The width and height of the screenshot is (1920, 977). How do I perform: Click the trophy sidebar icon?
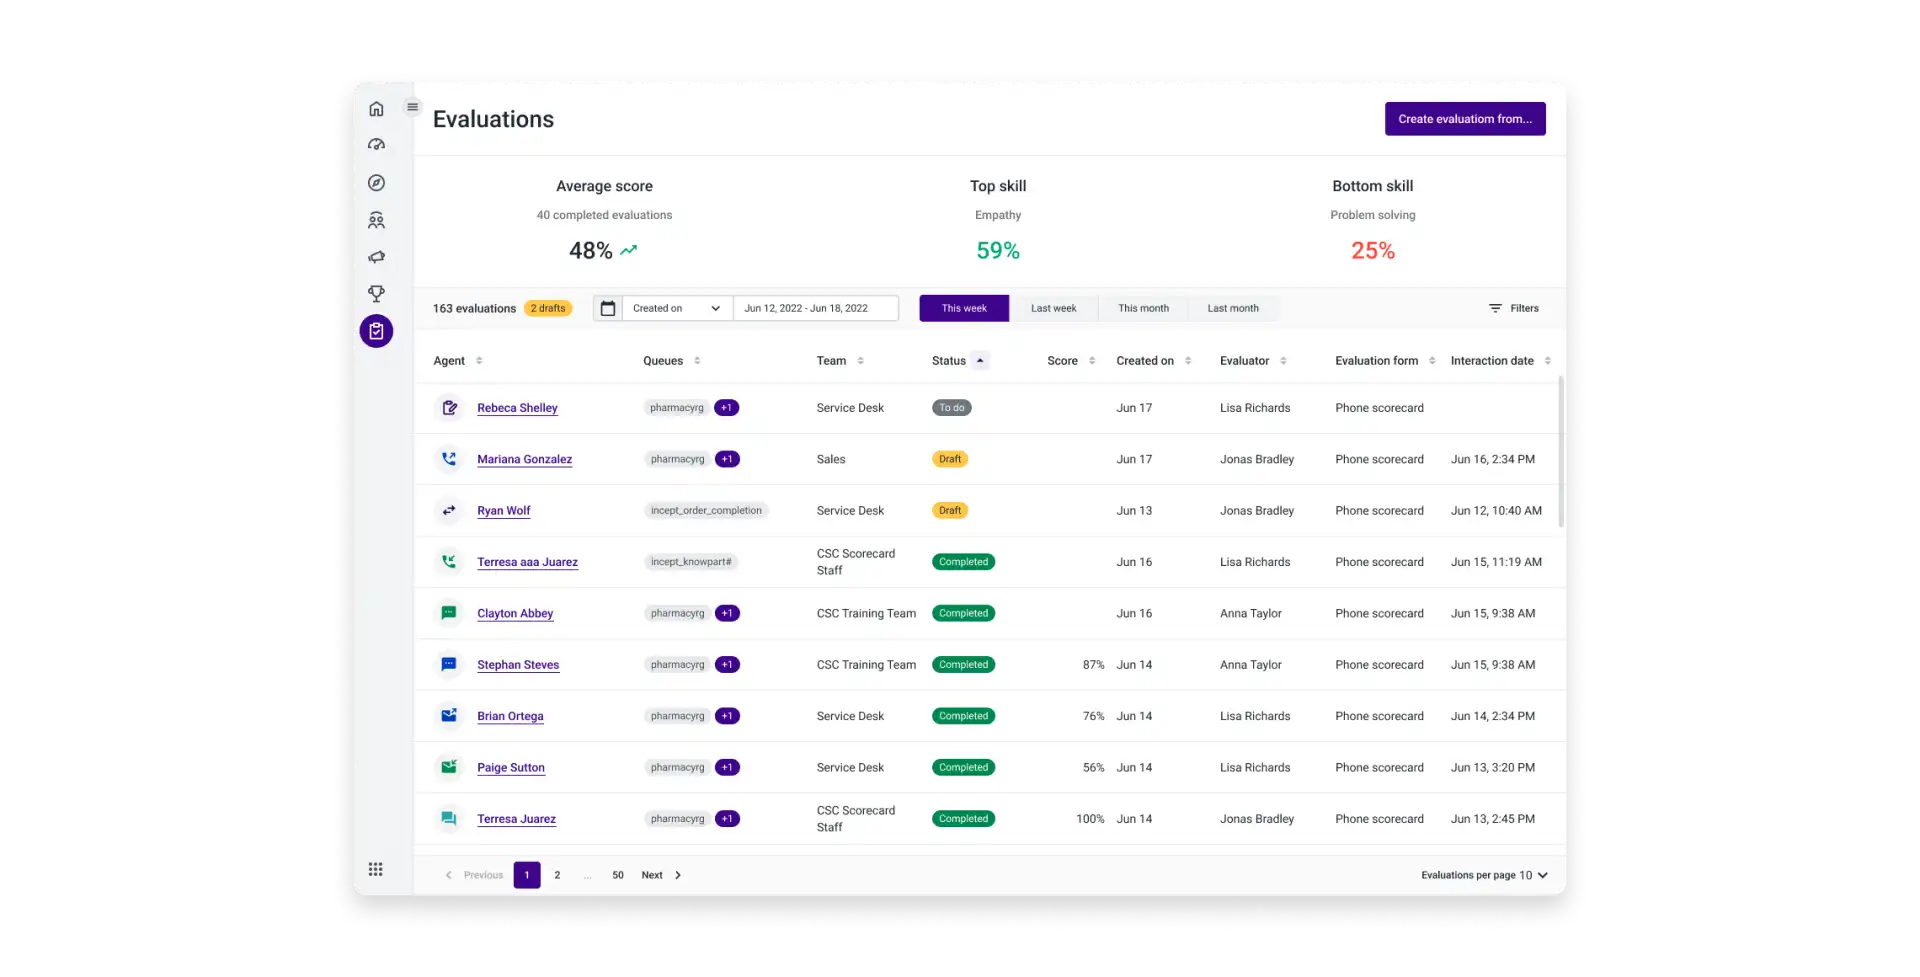376,294
